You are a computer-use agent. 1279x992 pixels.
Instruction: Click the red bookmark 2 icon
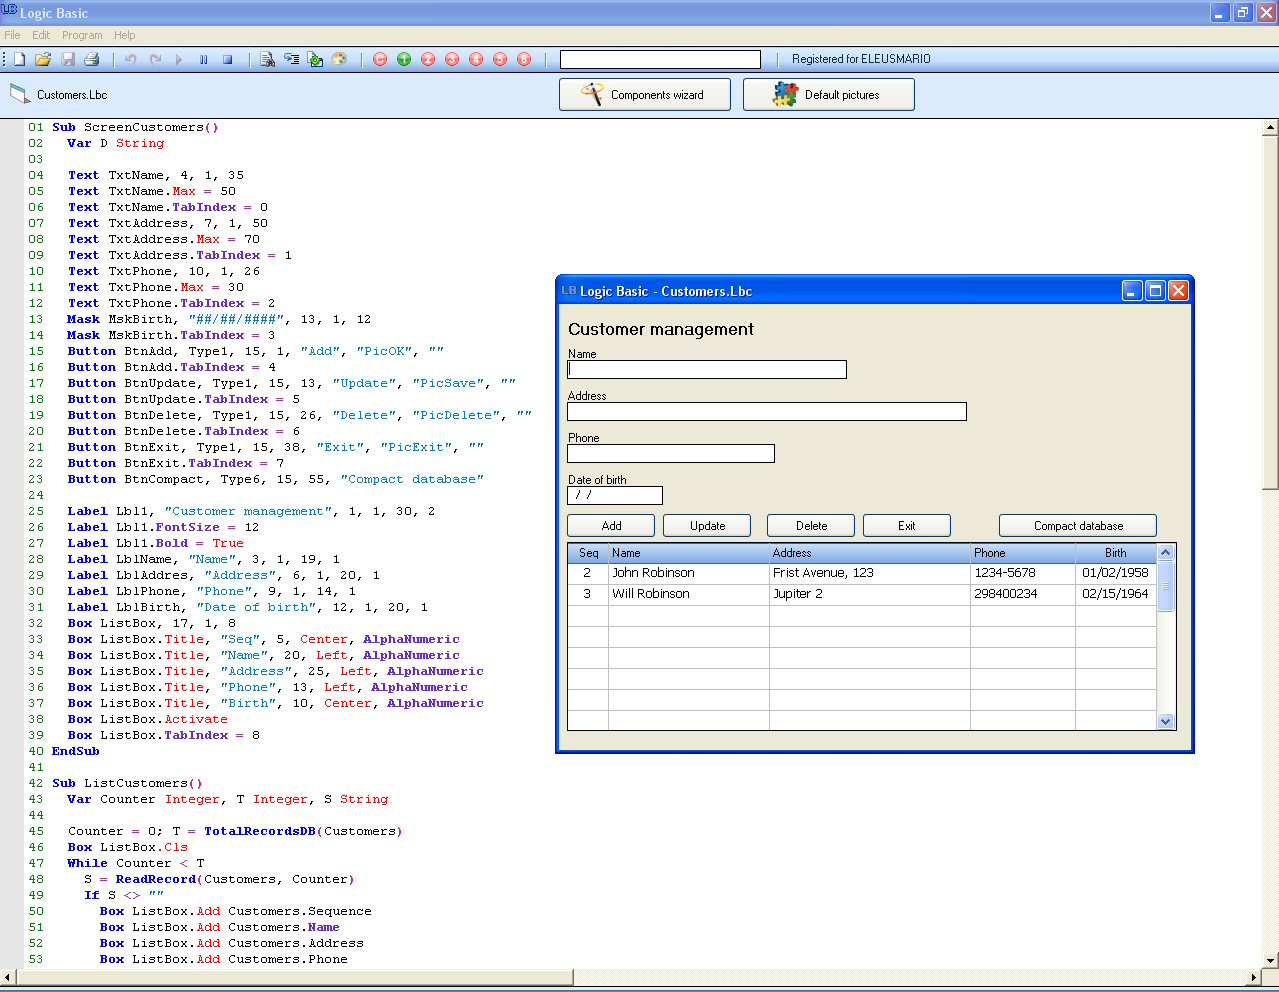coord(428,60)
